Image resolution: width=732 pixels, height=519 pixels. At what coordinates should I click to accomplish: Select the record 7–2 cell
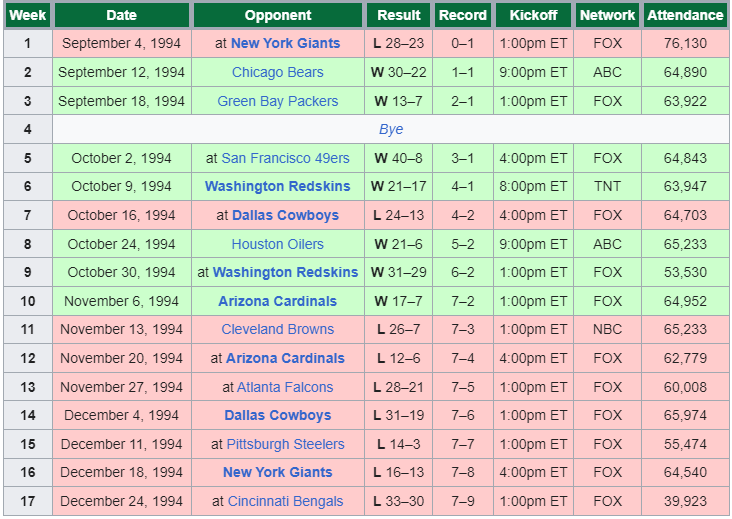point(463,301)
